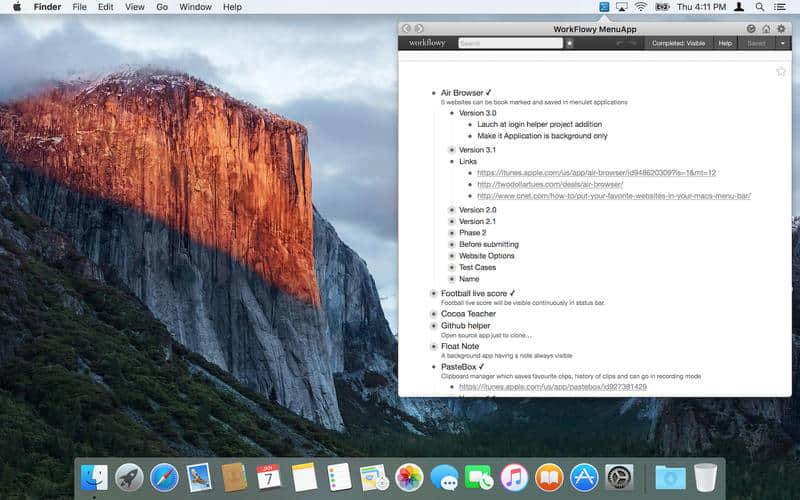Open the Window menu

click(x=195, y=7)
